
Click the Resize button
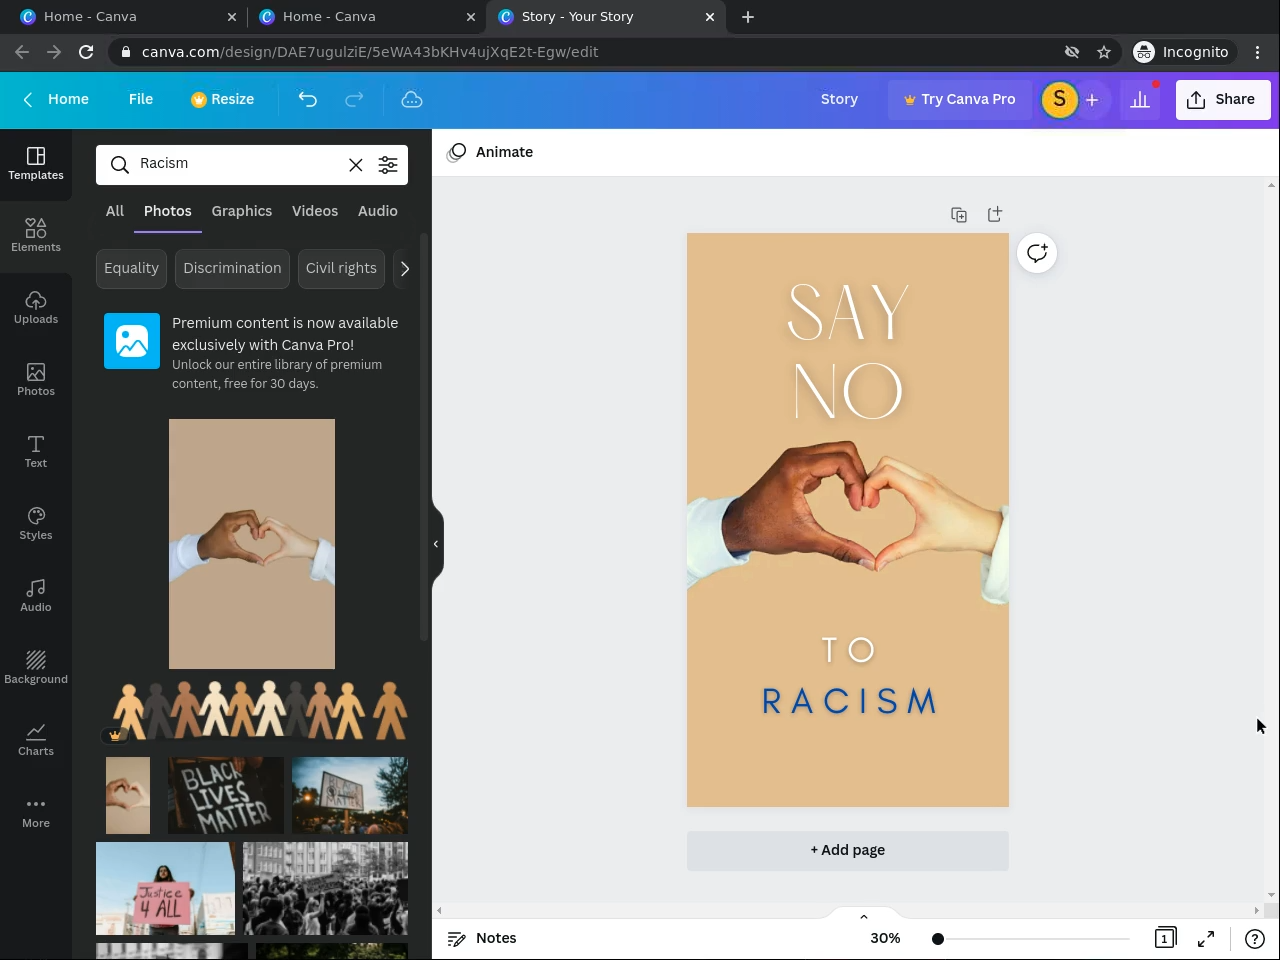(223, 99)
